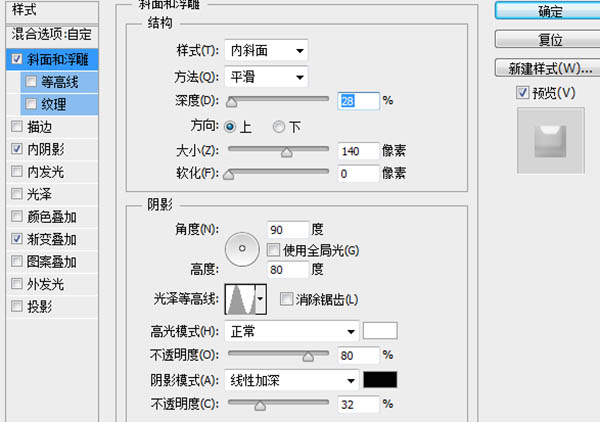Viewport: 600px width, 422px height.
Task: Open the 阴影模式(A) 线性加深 dropdown
Action: point(292,380)
